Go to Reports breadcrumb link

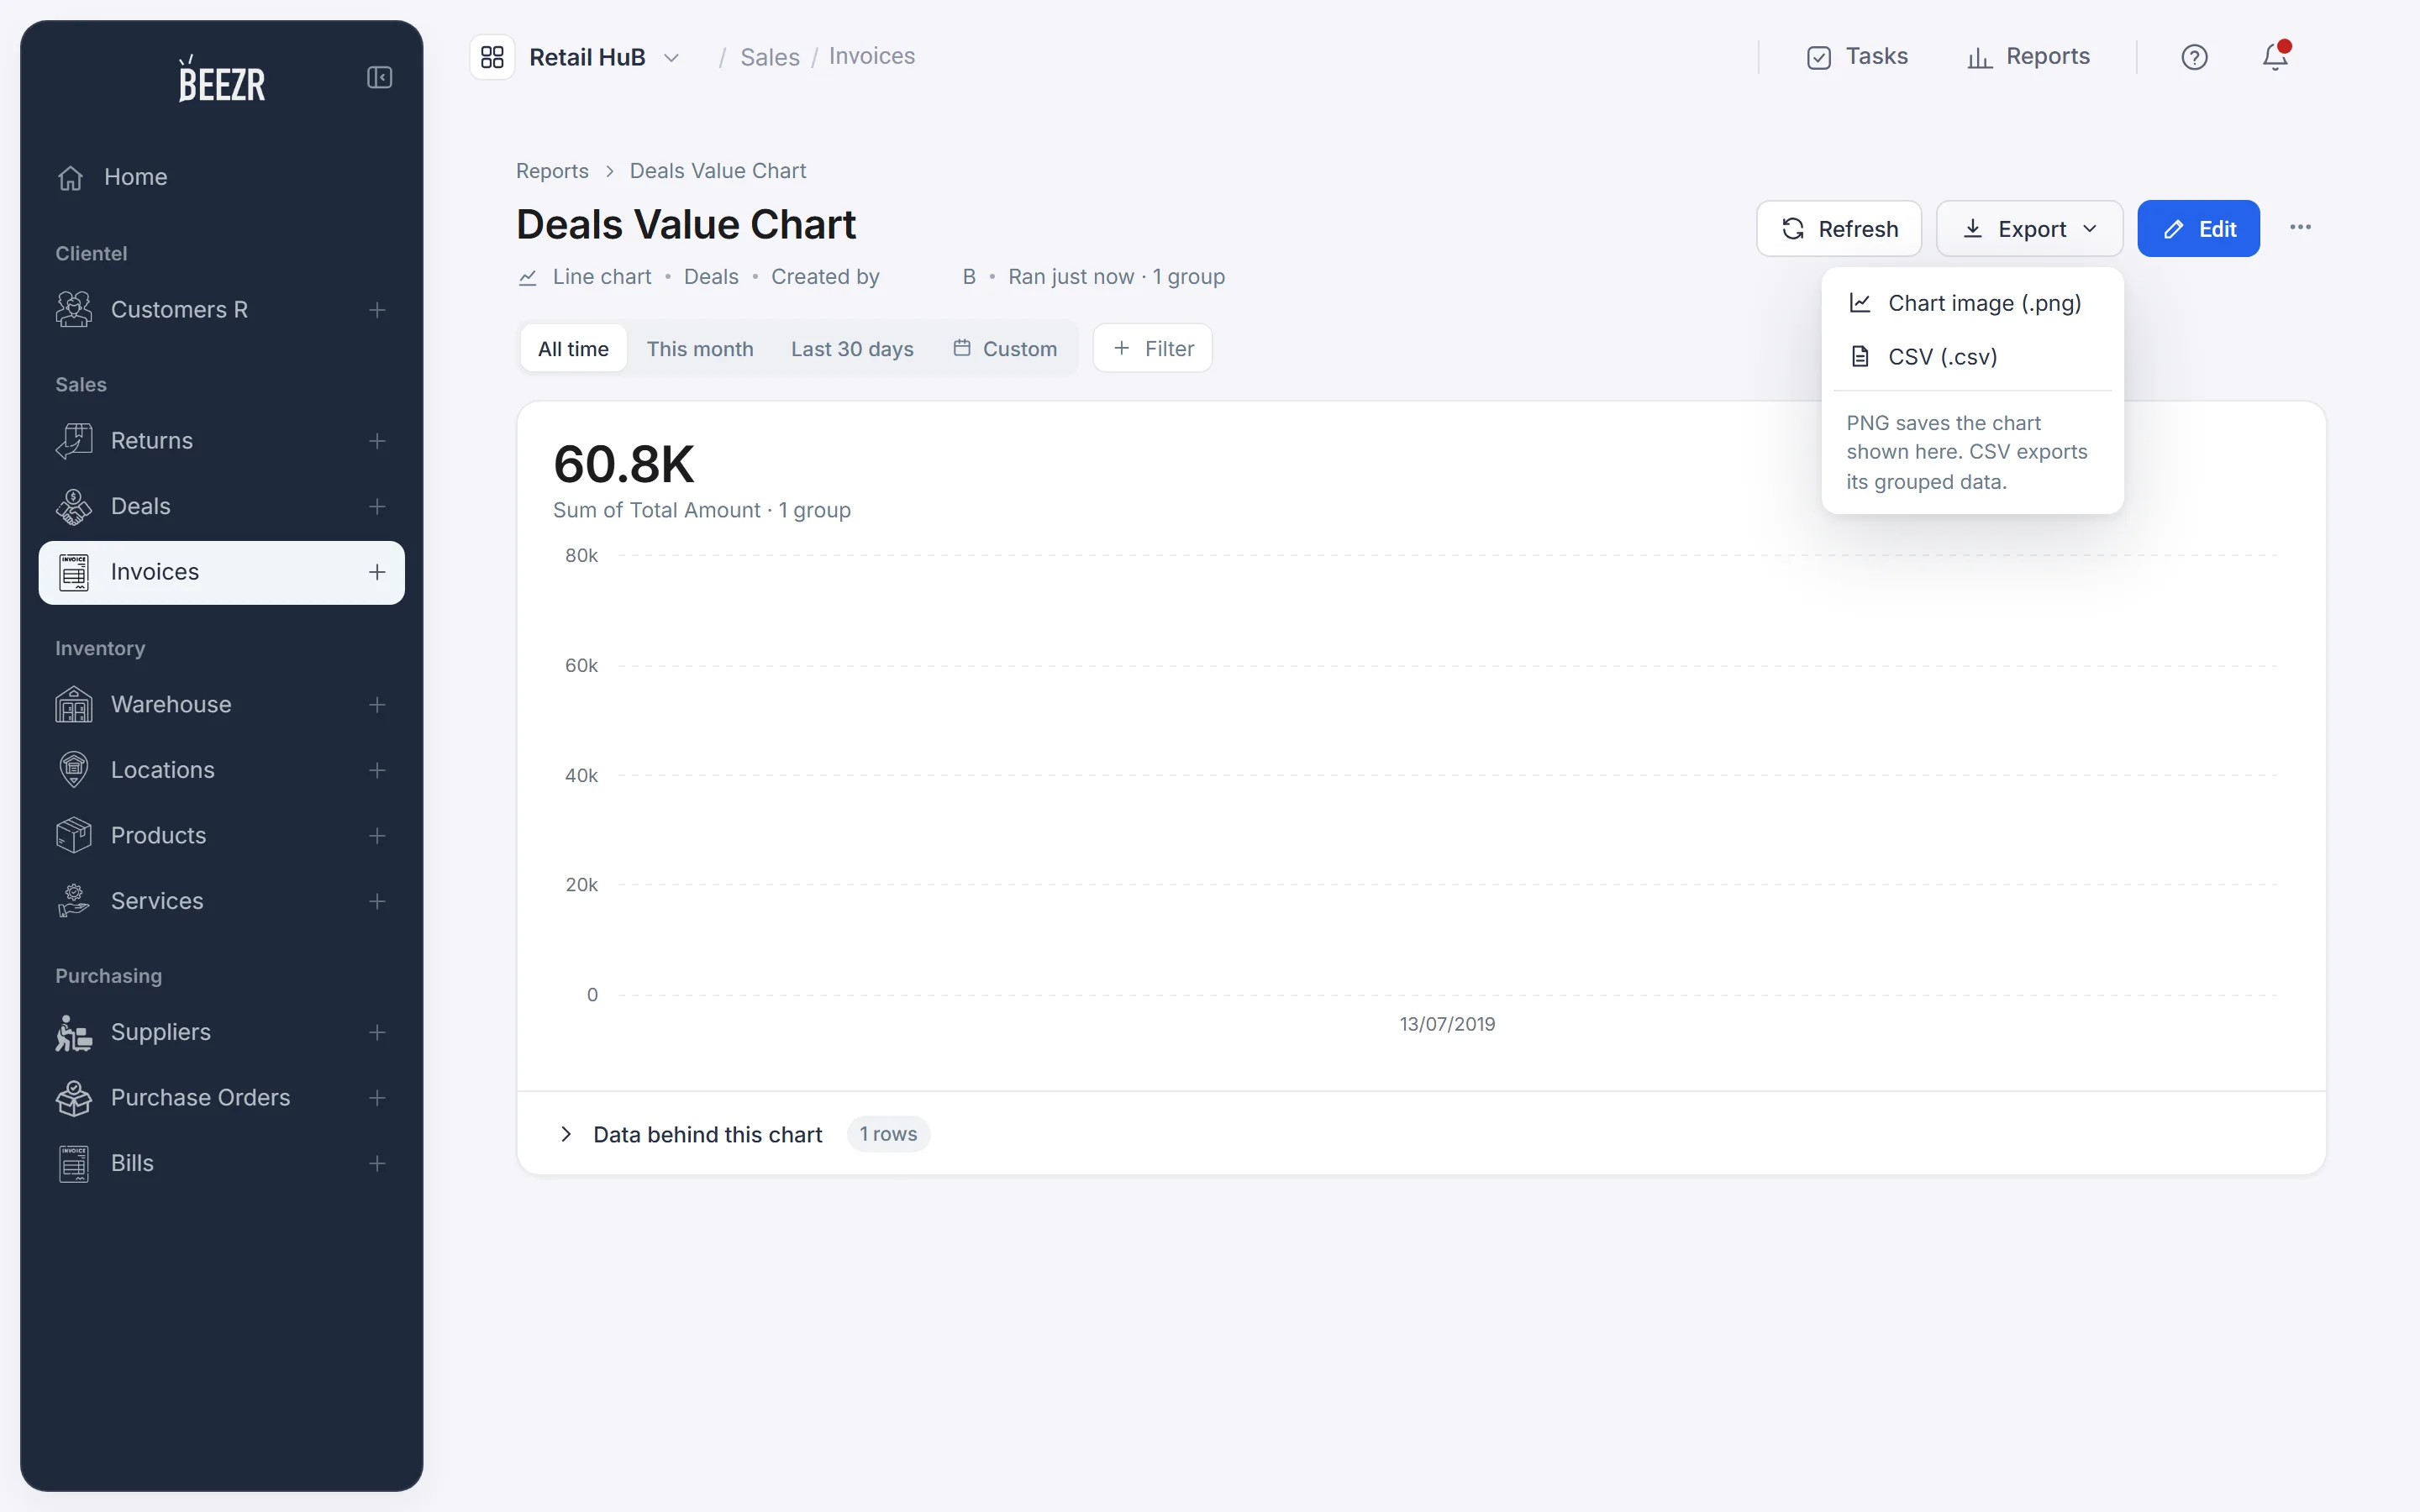point(552,171)
